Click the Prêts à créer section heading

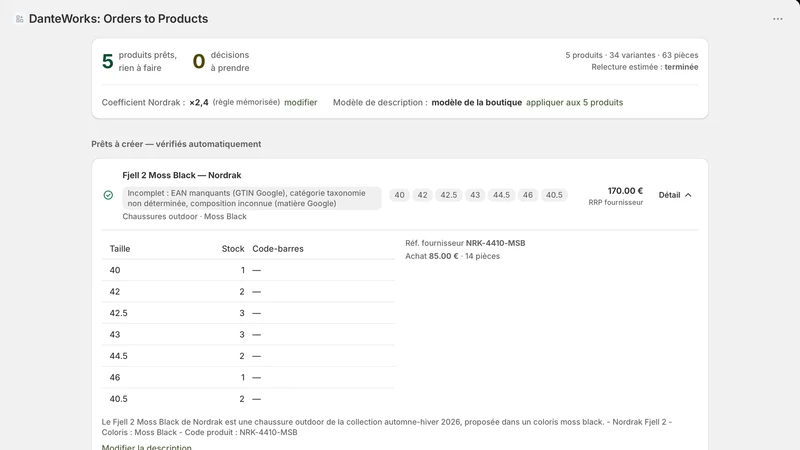176,144
